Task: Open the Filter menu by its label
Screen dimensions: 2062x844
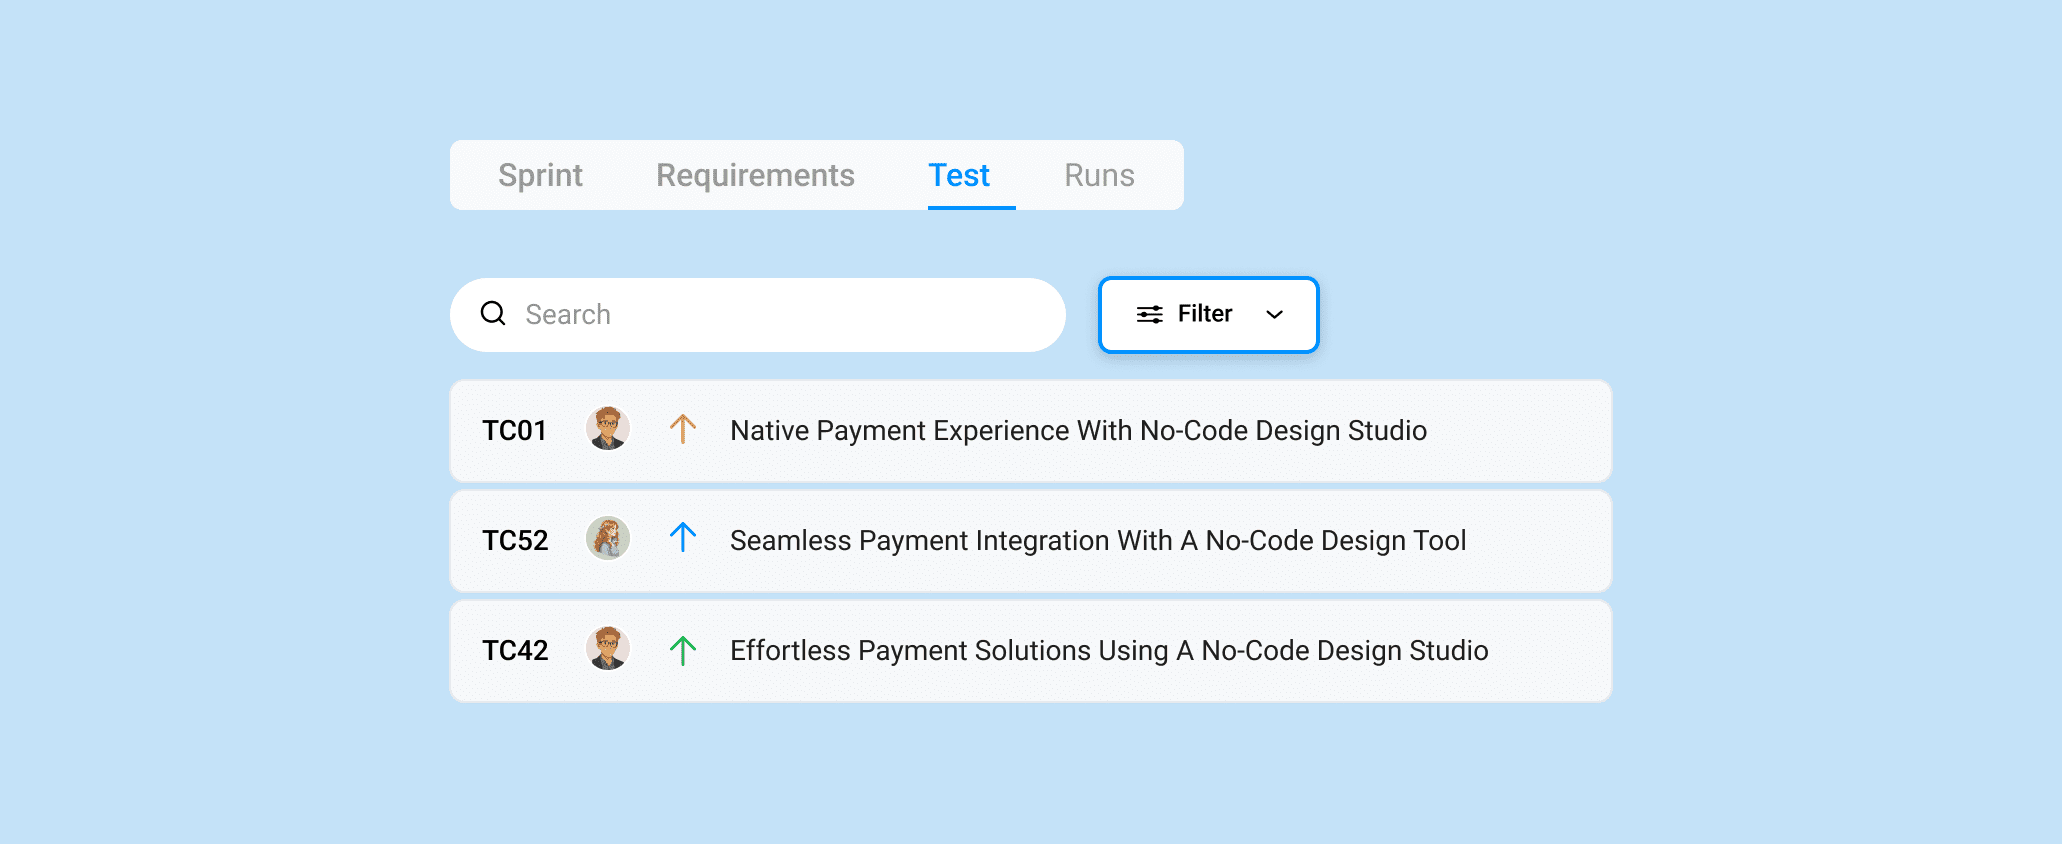Action: coord(1204,314)
